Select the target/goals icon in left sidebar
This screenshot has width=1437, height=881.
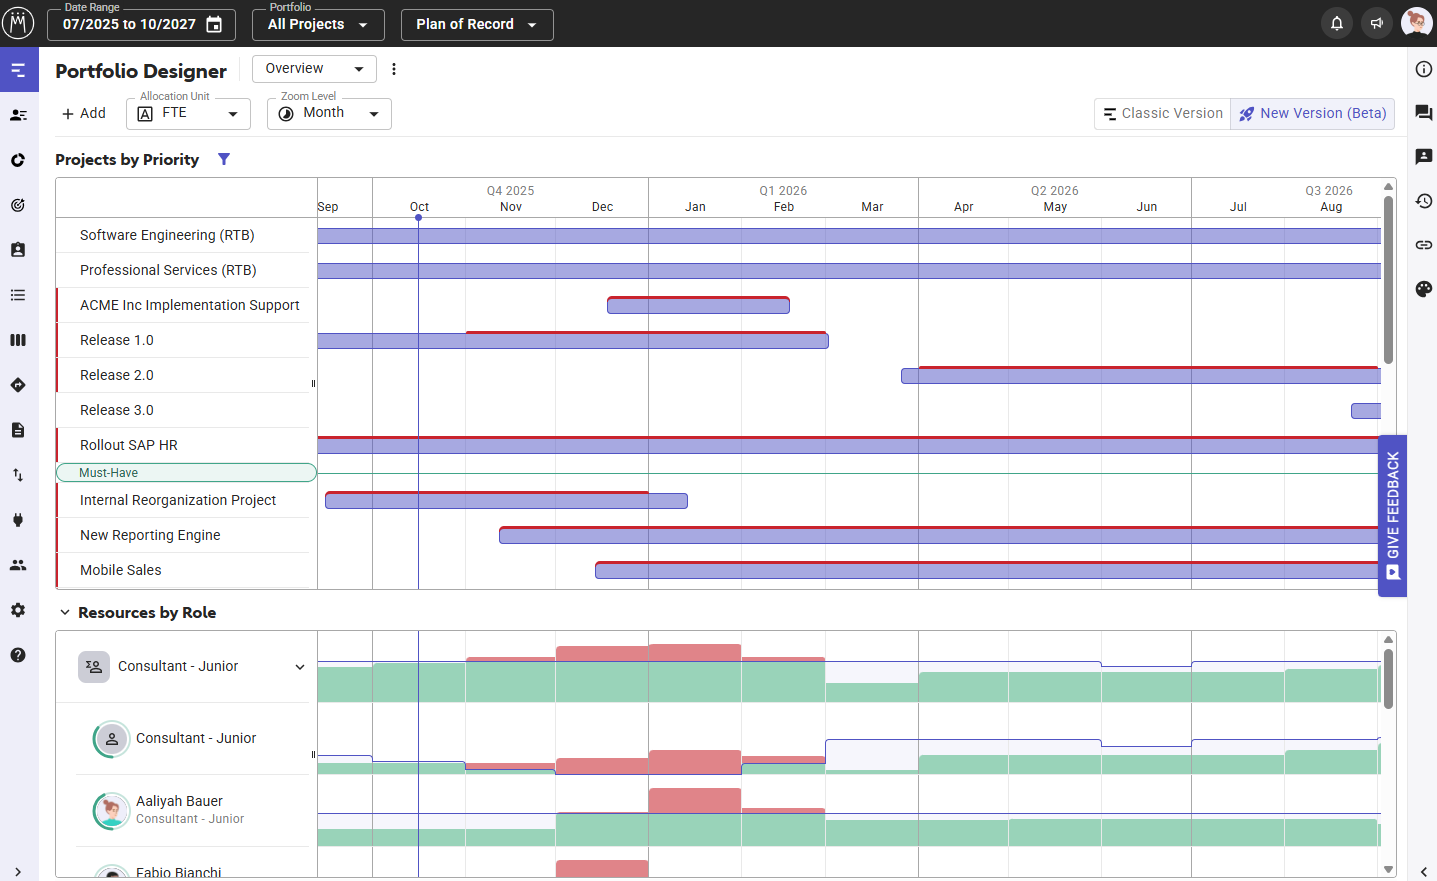(18, 205)
